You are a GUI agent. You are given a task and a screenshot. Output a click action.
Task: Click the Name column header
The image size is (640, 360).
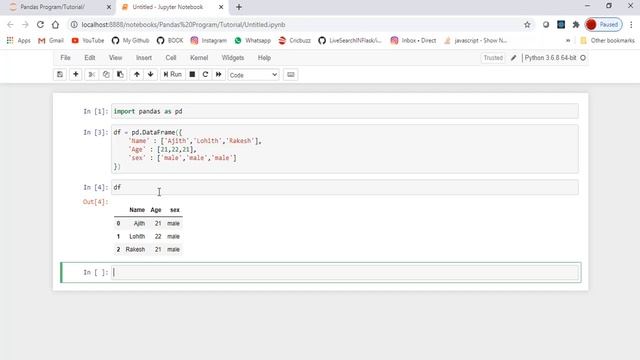click(x=137, y=210)
